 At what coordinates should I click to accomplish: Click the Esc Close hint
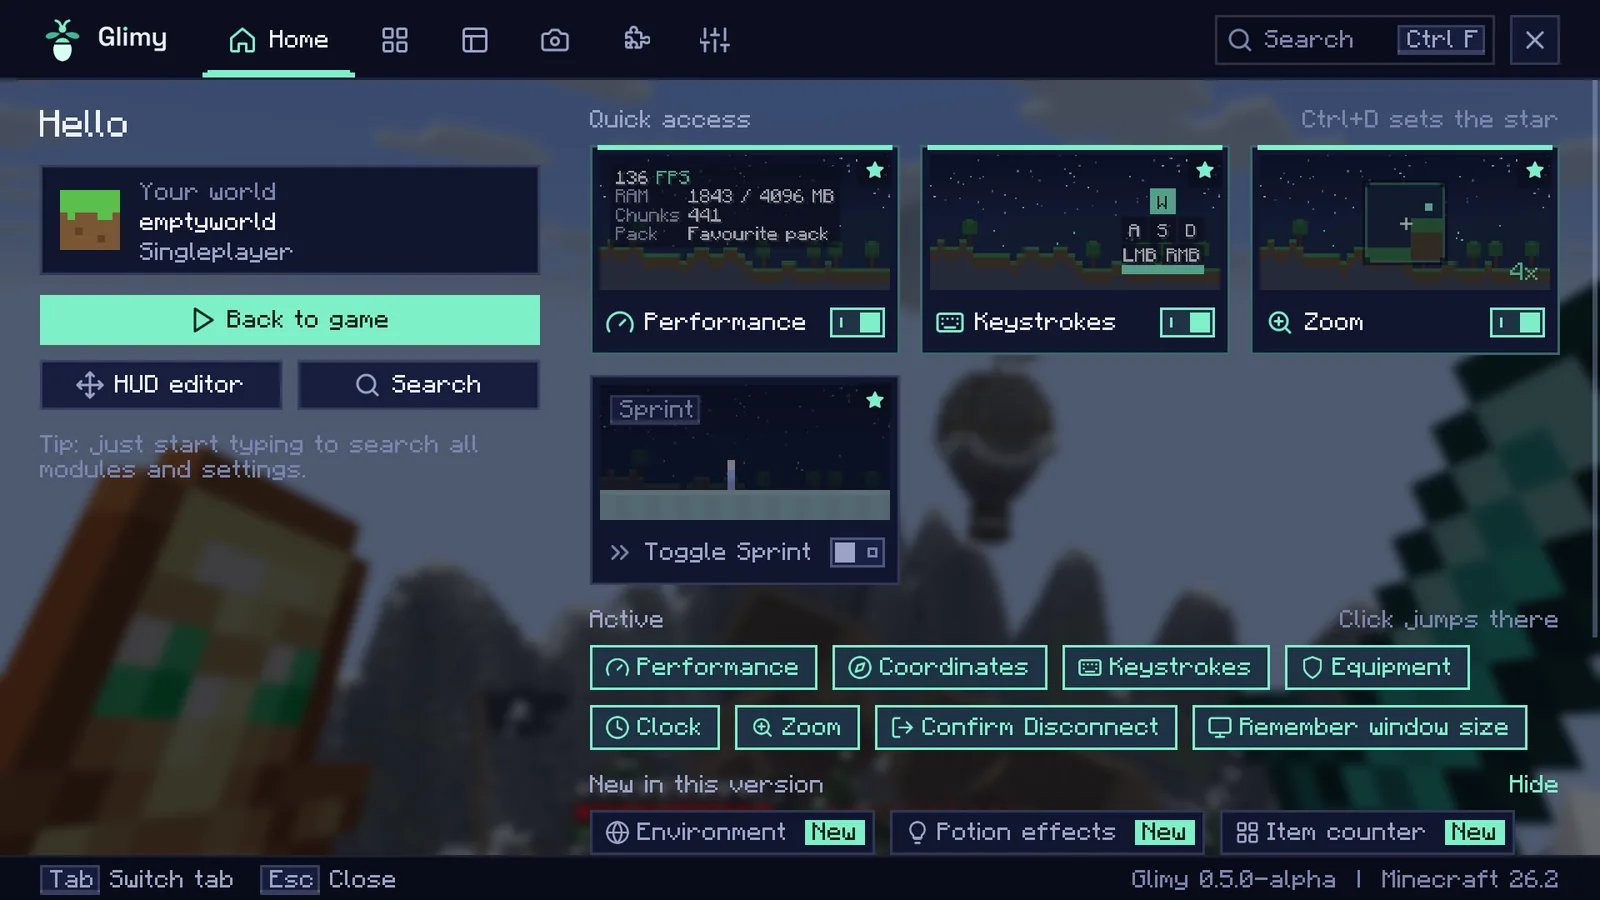pos(329,880)
